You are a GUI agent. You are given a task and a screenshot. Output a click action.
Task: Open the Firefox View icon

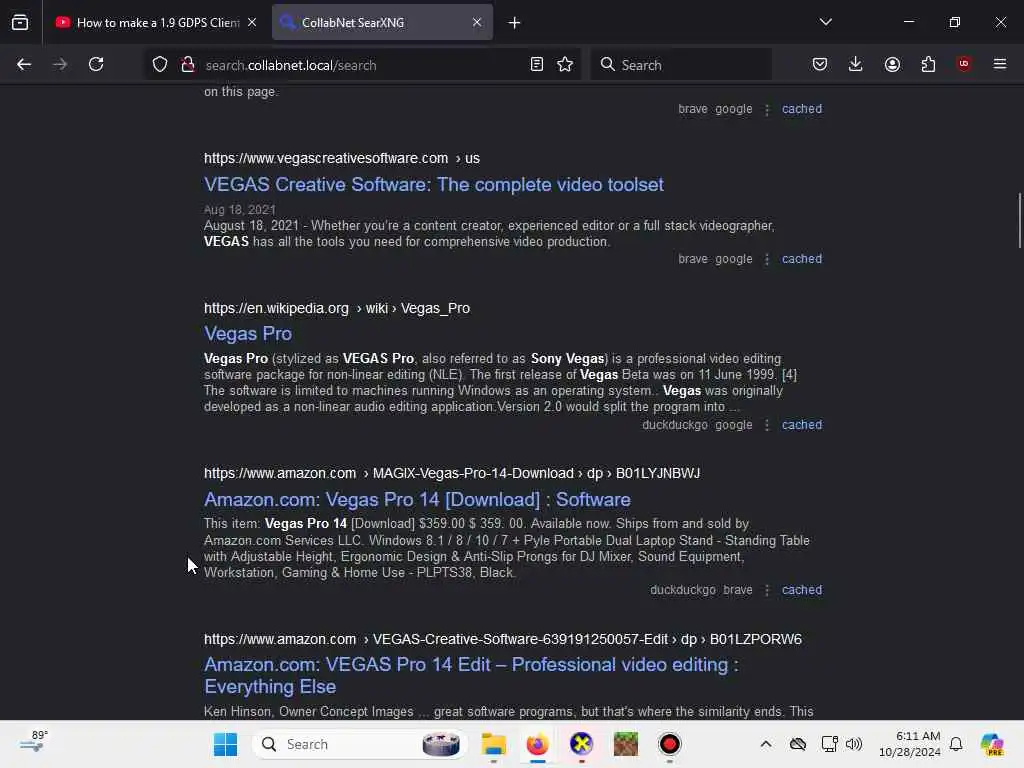(x=20, y=22)
